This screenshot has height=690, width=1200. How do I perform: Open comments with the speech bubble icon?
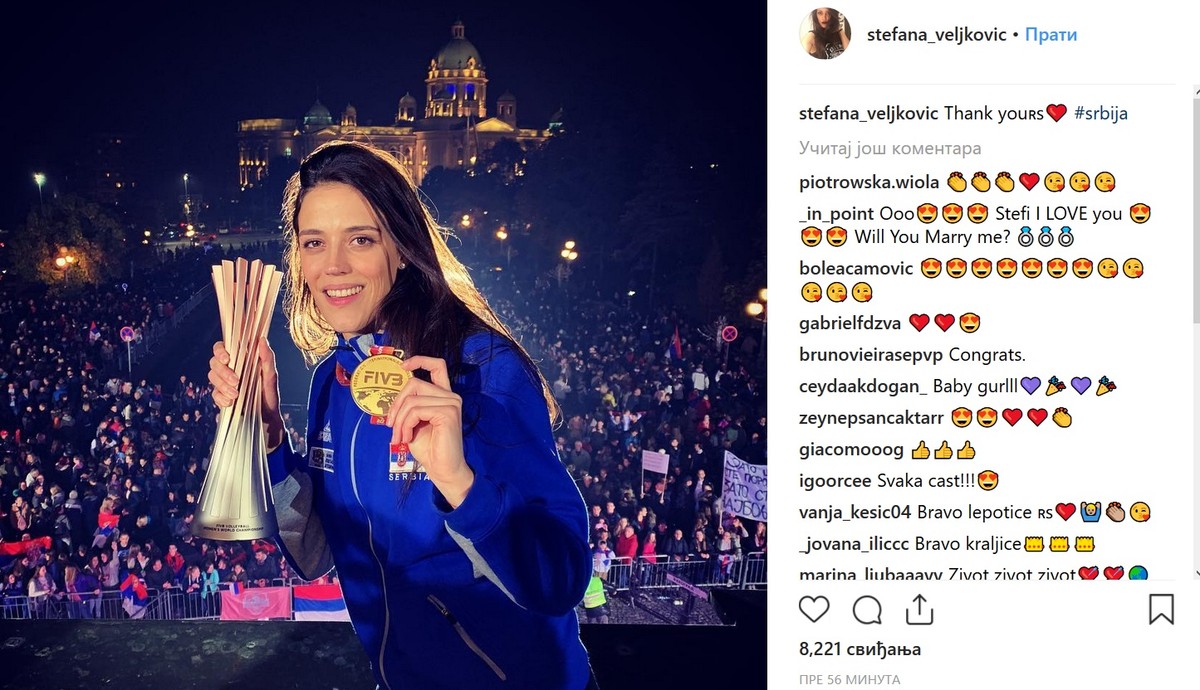click(x=867, y=609)
